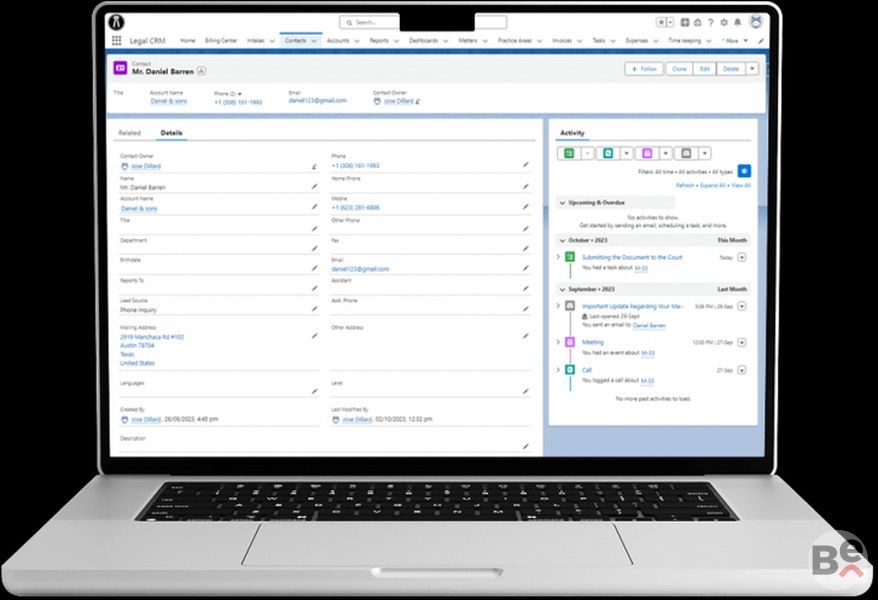Open the Contacts tab dropdown arrow
The height and width of the screenshot is (600, 878).
tap(314, 41)
